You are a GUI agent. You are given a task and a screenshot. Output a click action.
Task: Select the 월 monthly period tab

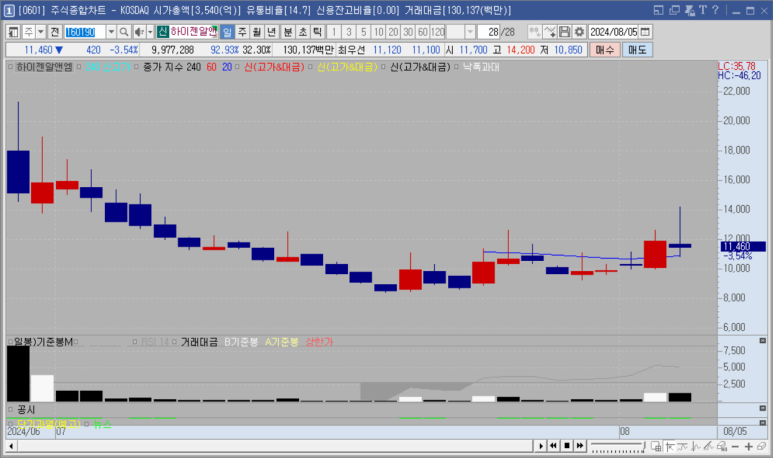(257, 32)
